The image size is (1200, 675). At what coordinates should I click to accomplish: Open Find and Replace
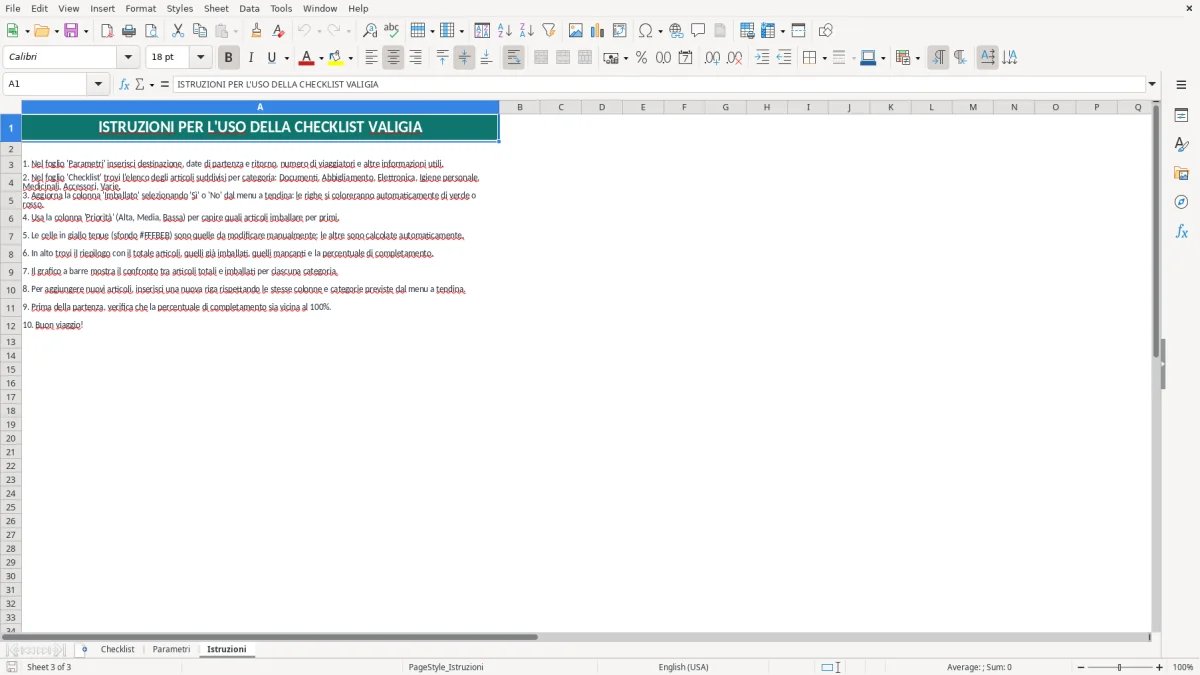tap(370, 31)
